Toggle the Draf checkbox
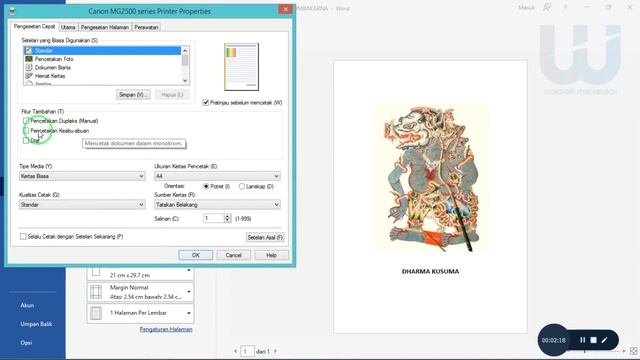 coord(26,140)
